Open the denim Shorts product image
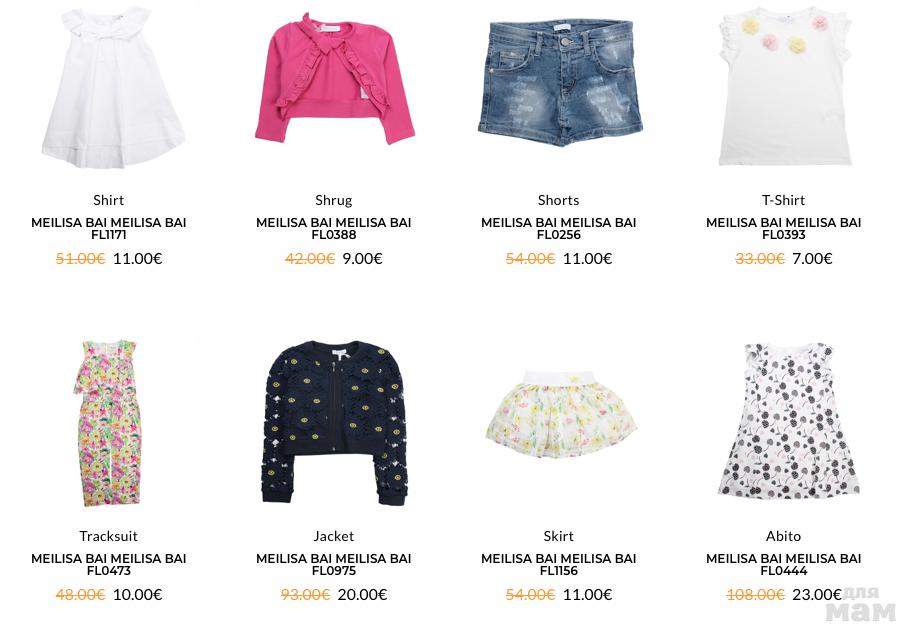 560,83
